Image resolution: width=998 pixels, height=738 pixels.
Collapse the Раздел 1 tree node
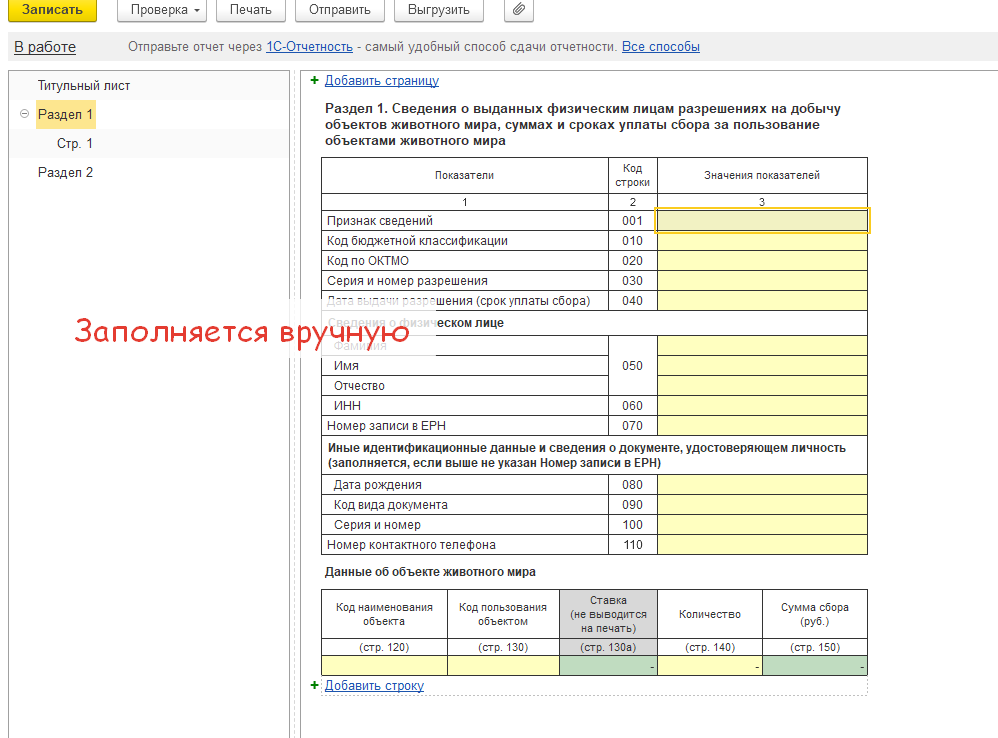pos(24,114)
